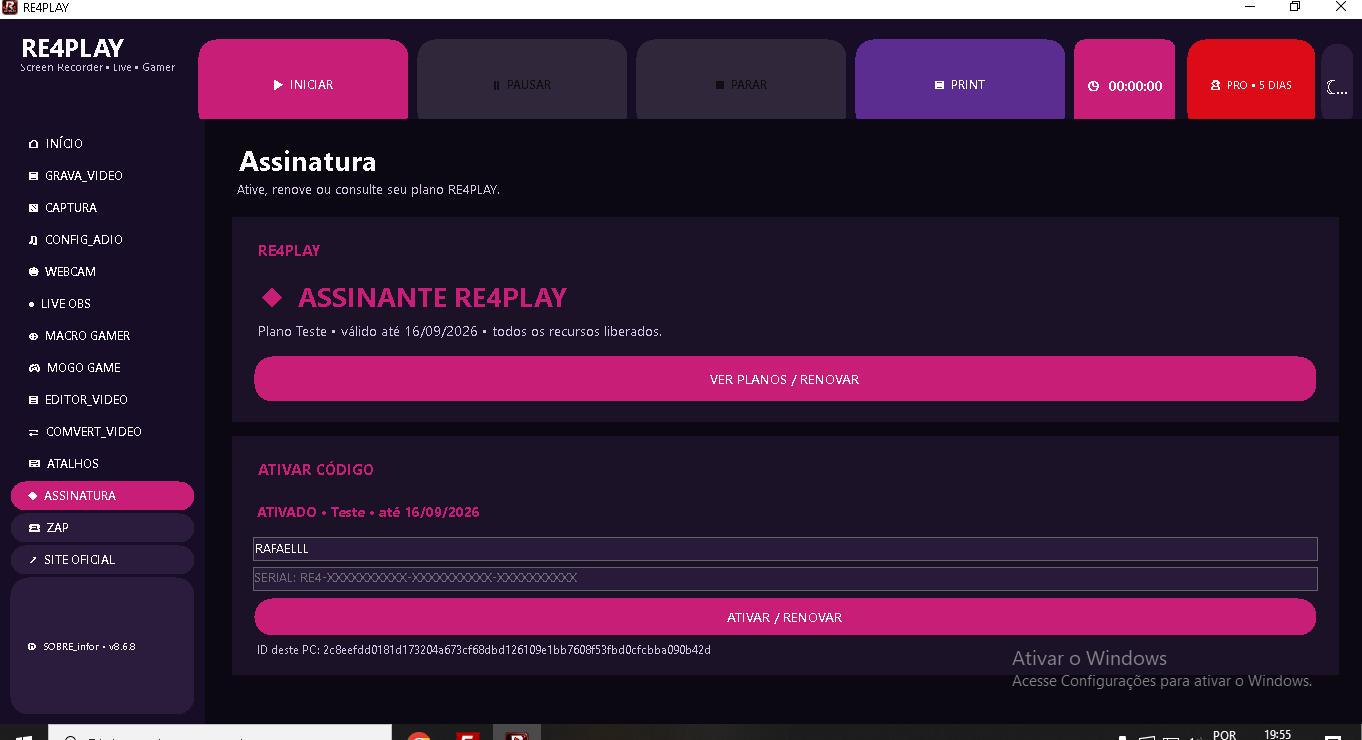Image resolution: width=1362 pixels, height=740 pixels.
Task: Pause the recording using PAUSAR
Action: (x=522, y=80)
